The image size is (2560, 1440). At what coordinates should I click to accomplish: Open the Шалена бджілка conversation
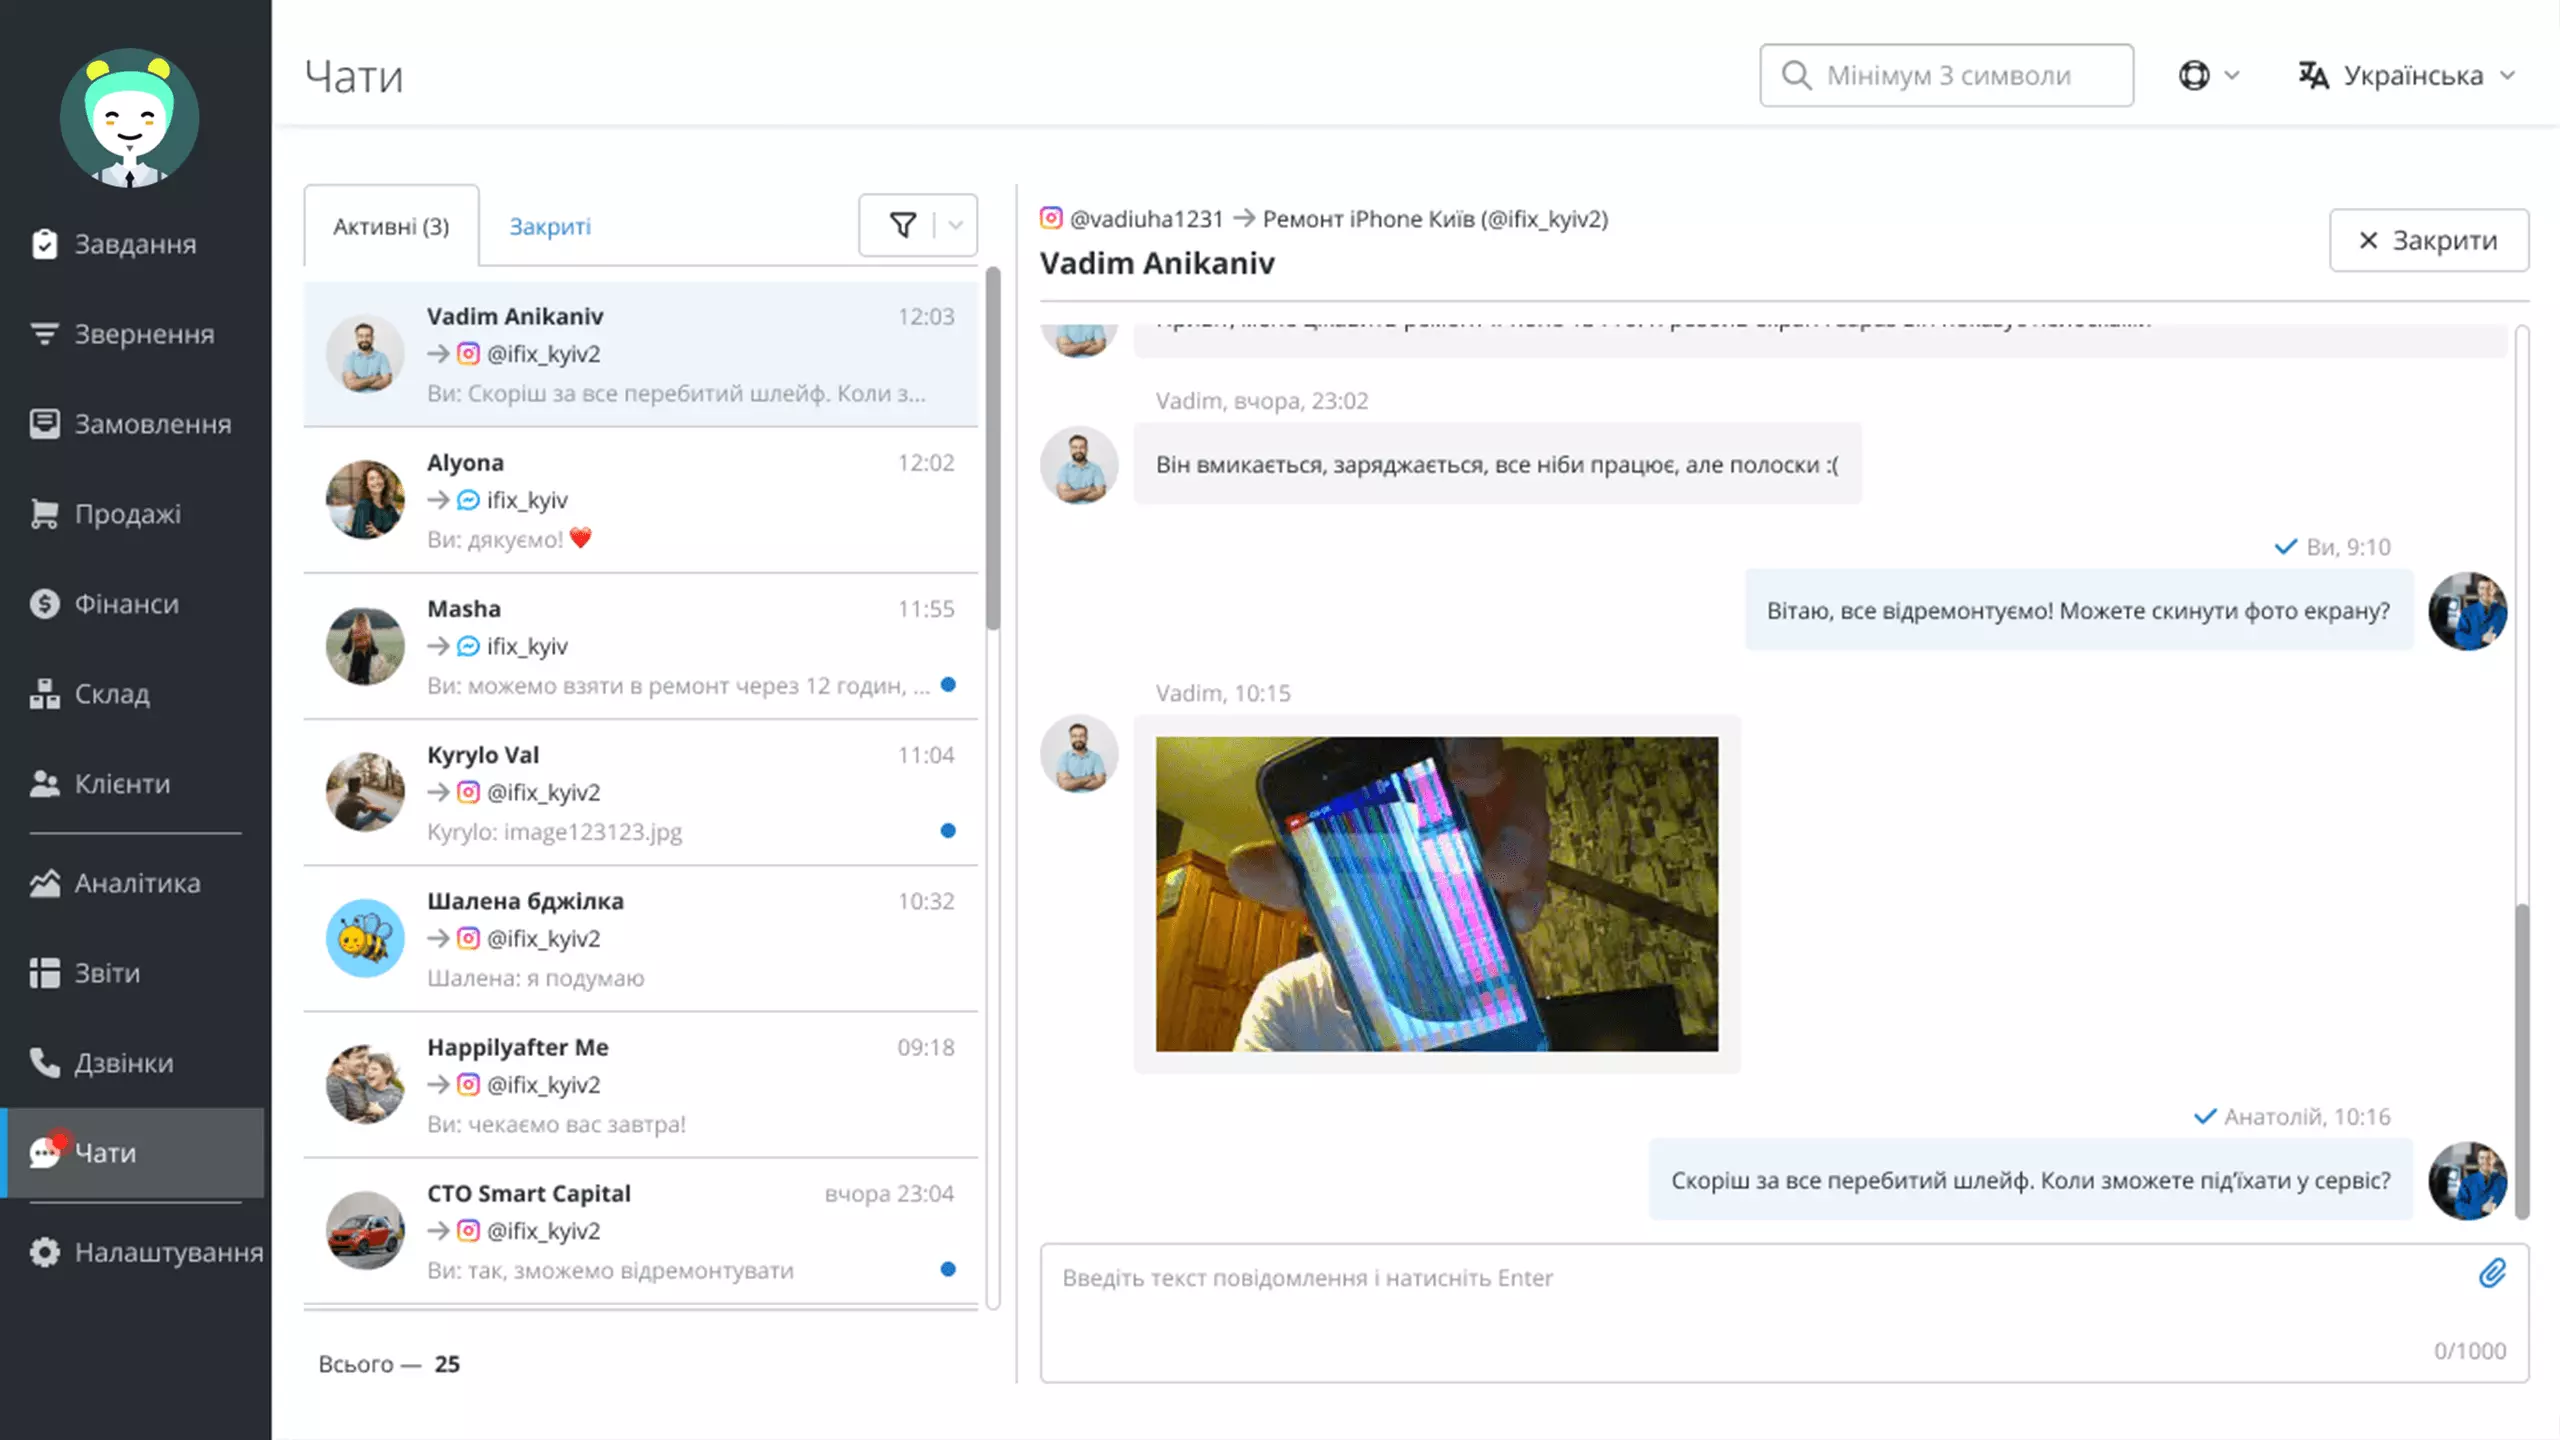(641, 939)
